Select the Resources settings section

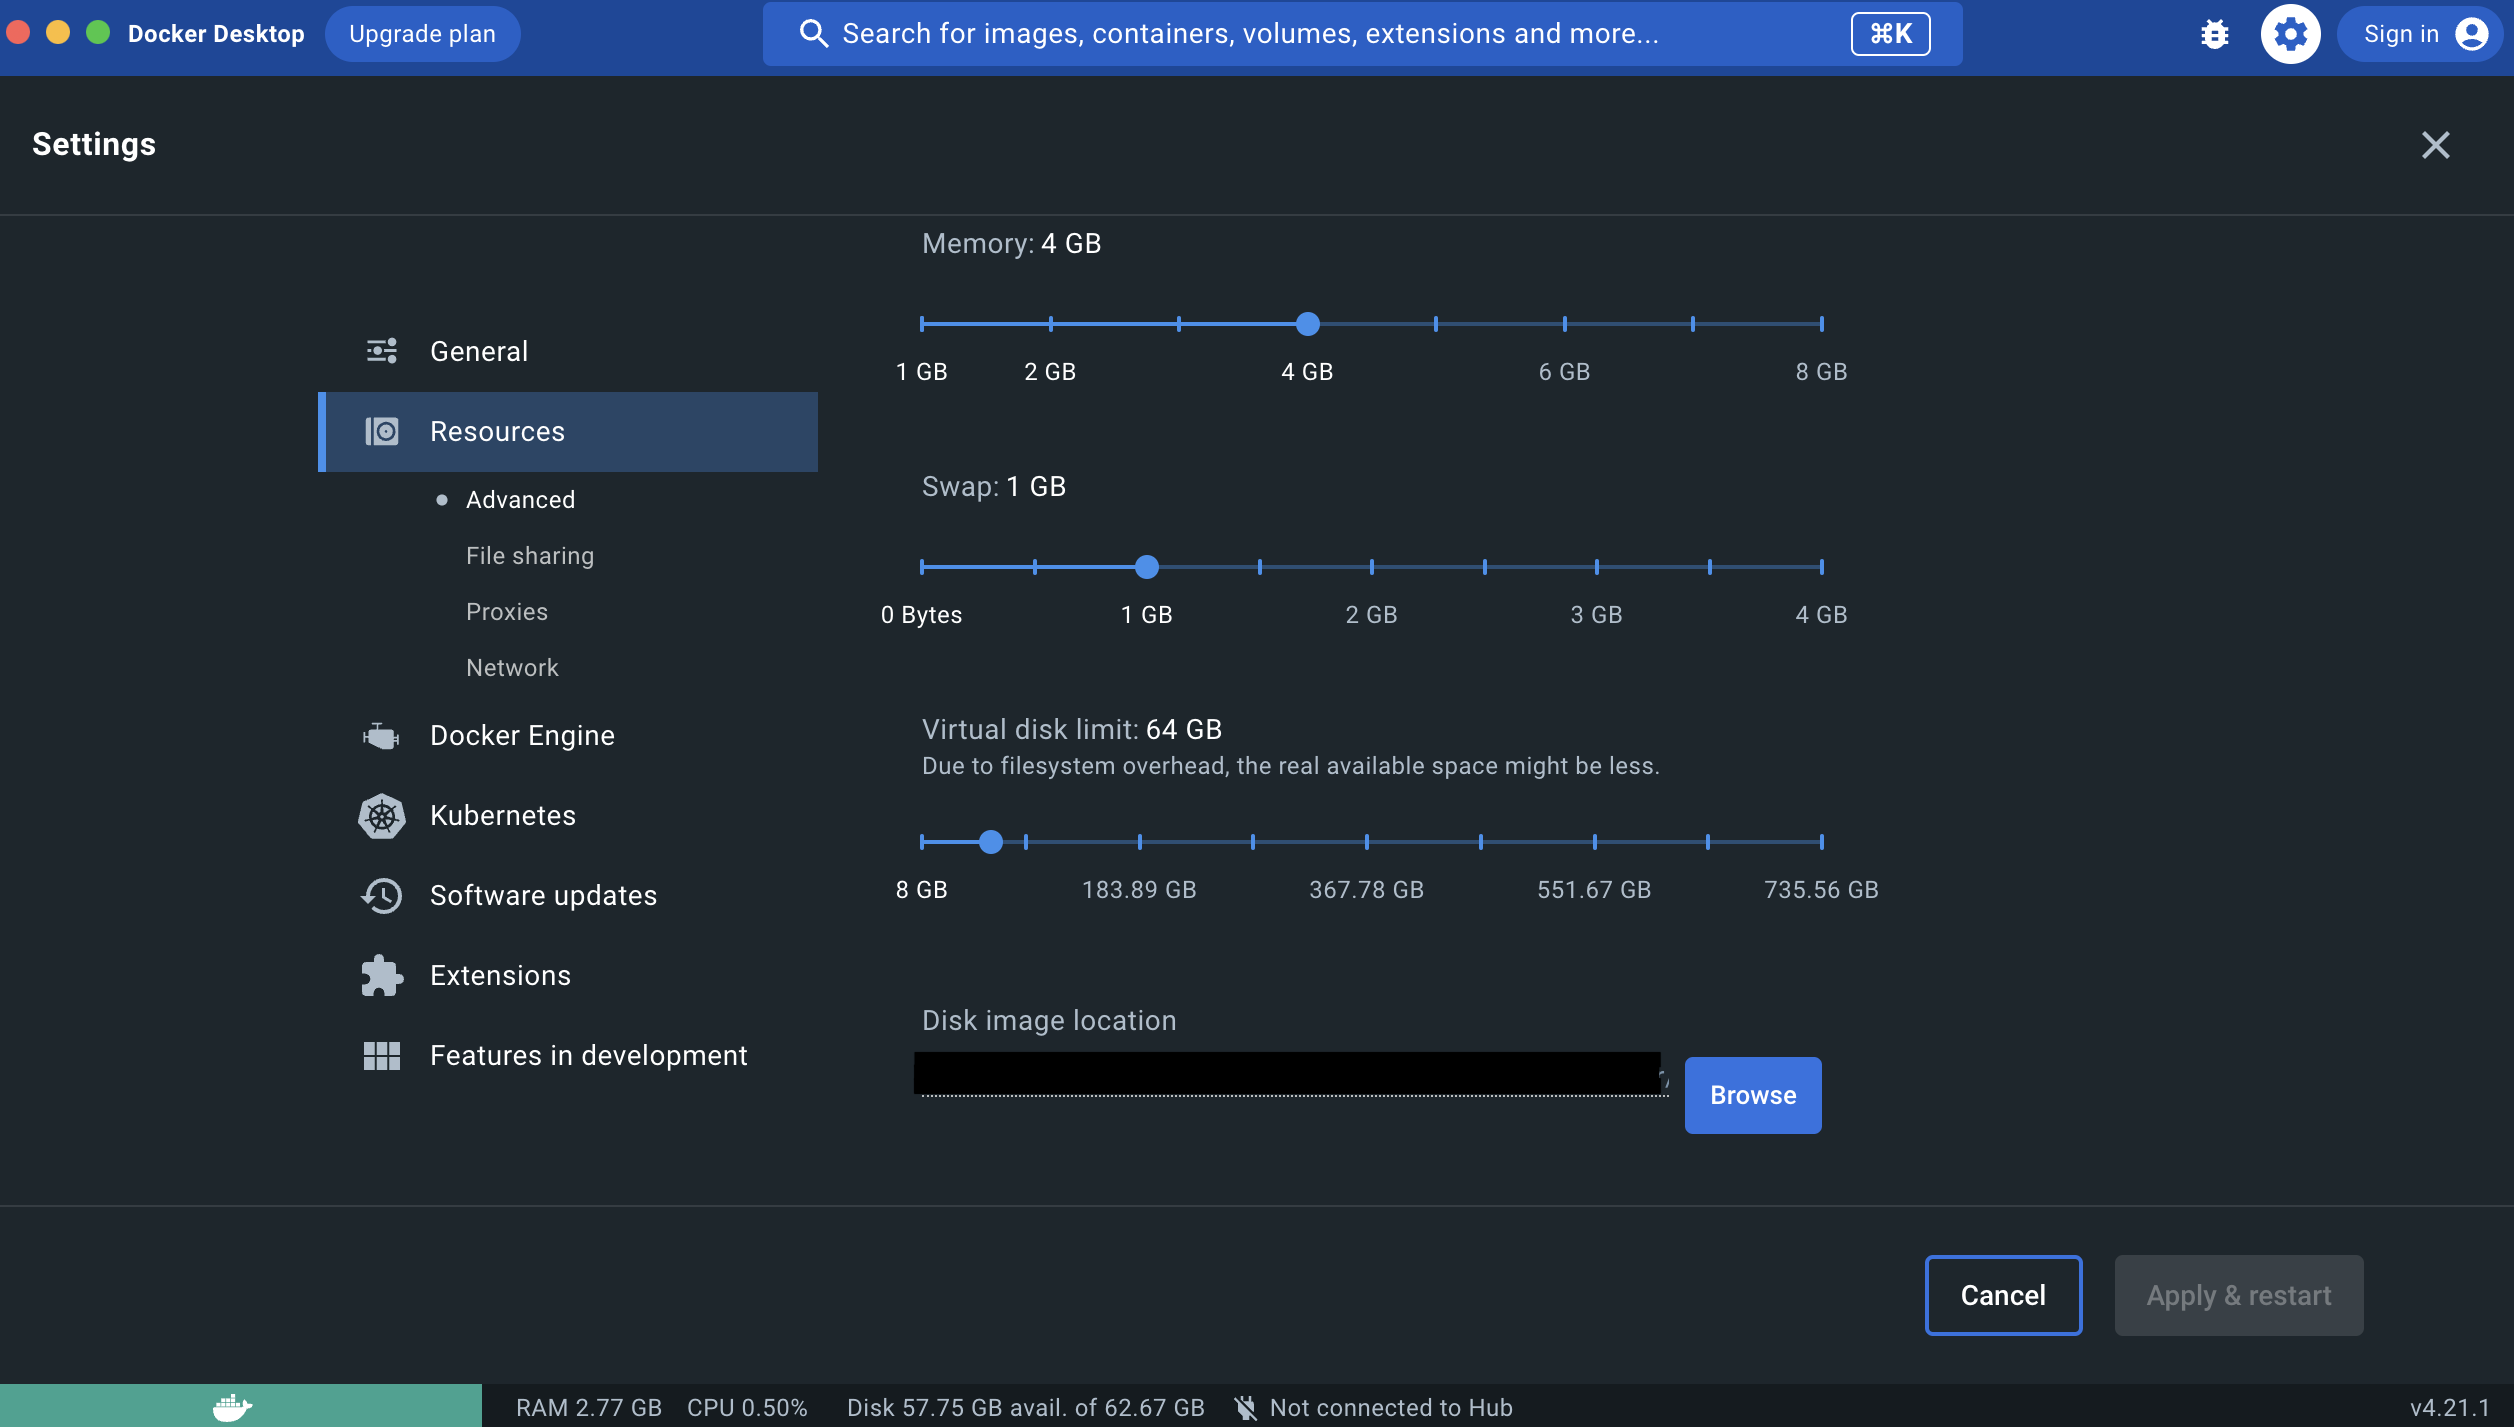tap(568, 432)
